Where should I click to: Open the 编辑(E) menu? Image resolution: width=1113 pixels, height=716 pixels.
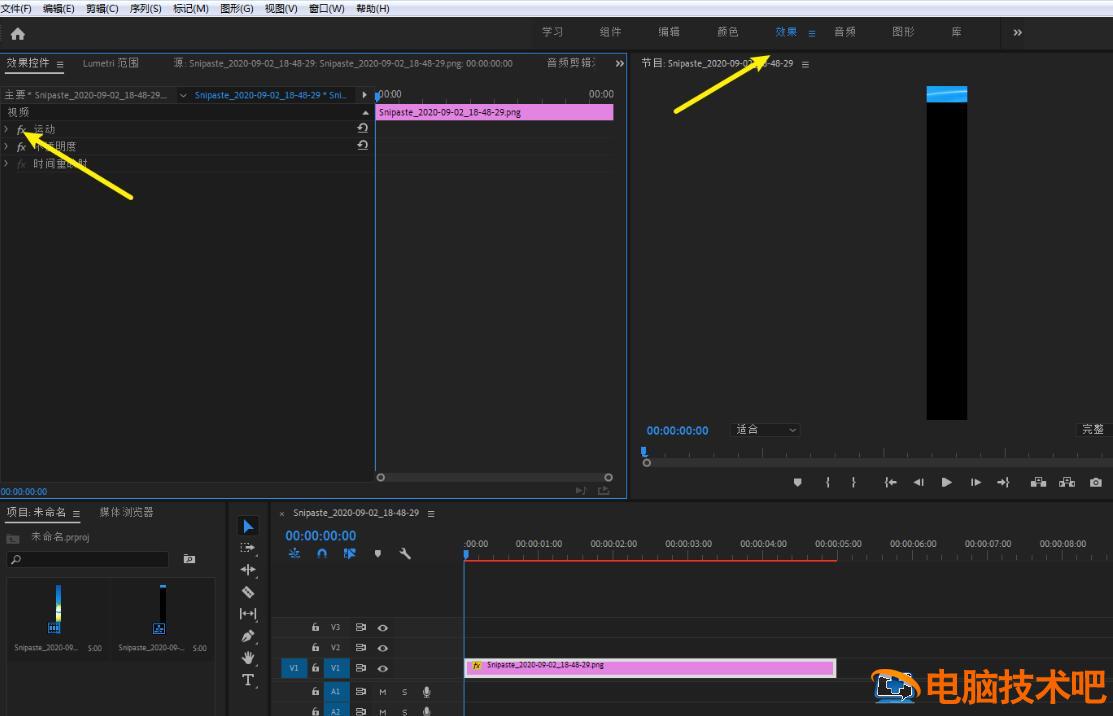coord(59,9)
